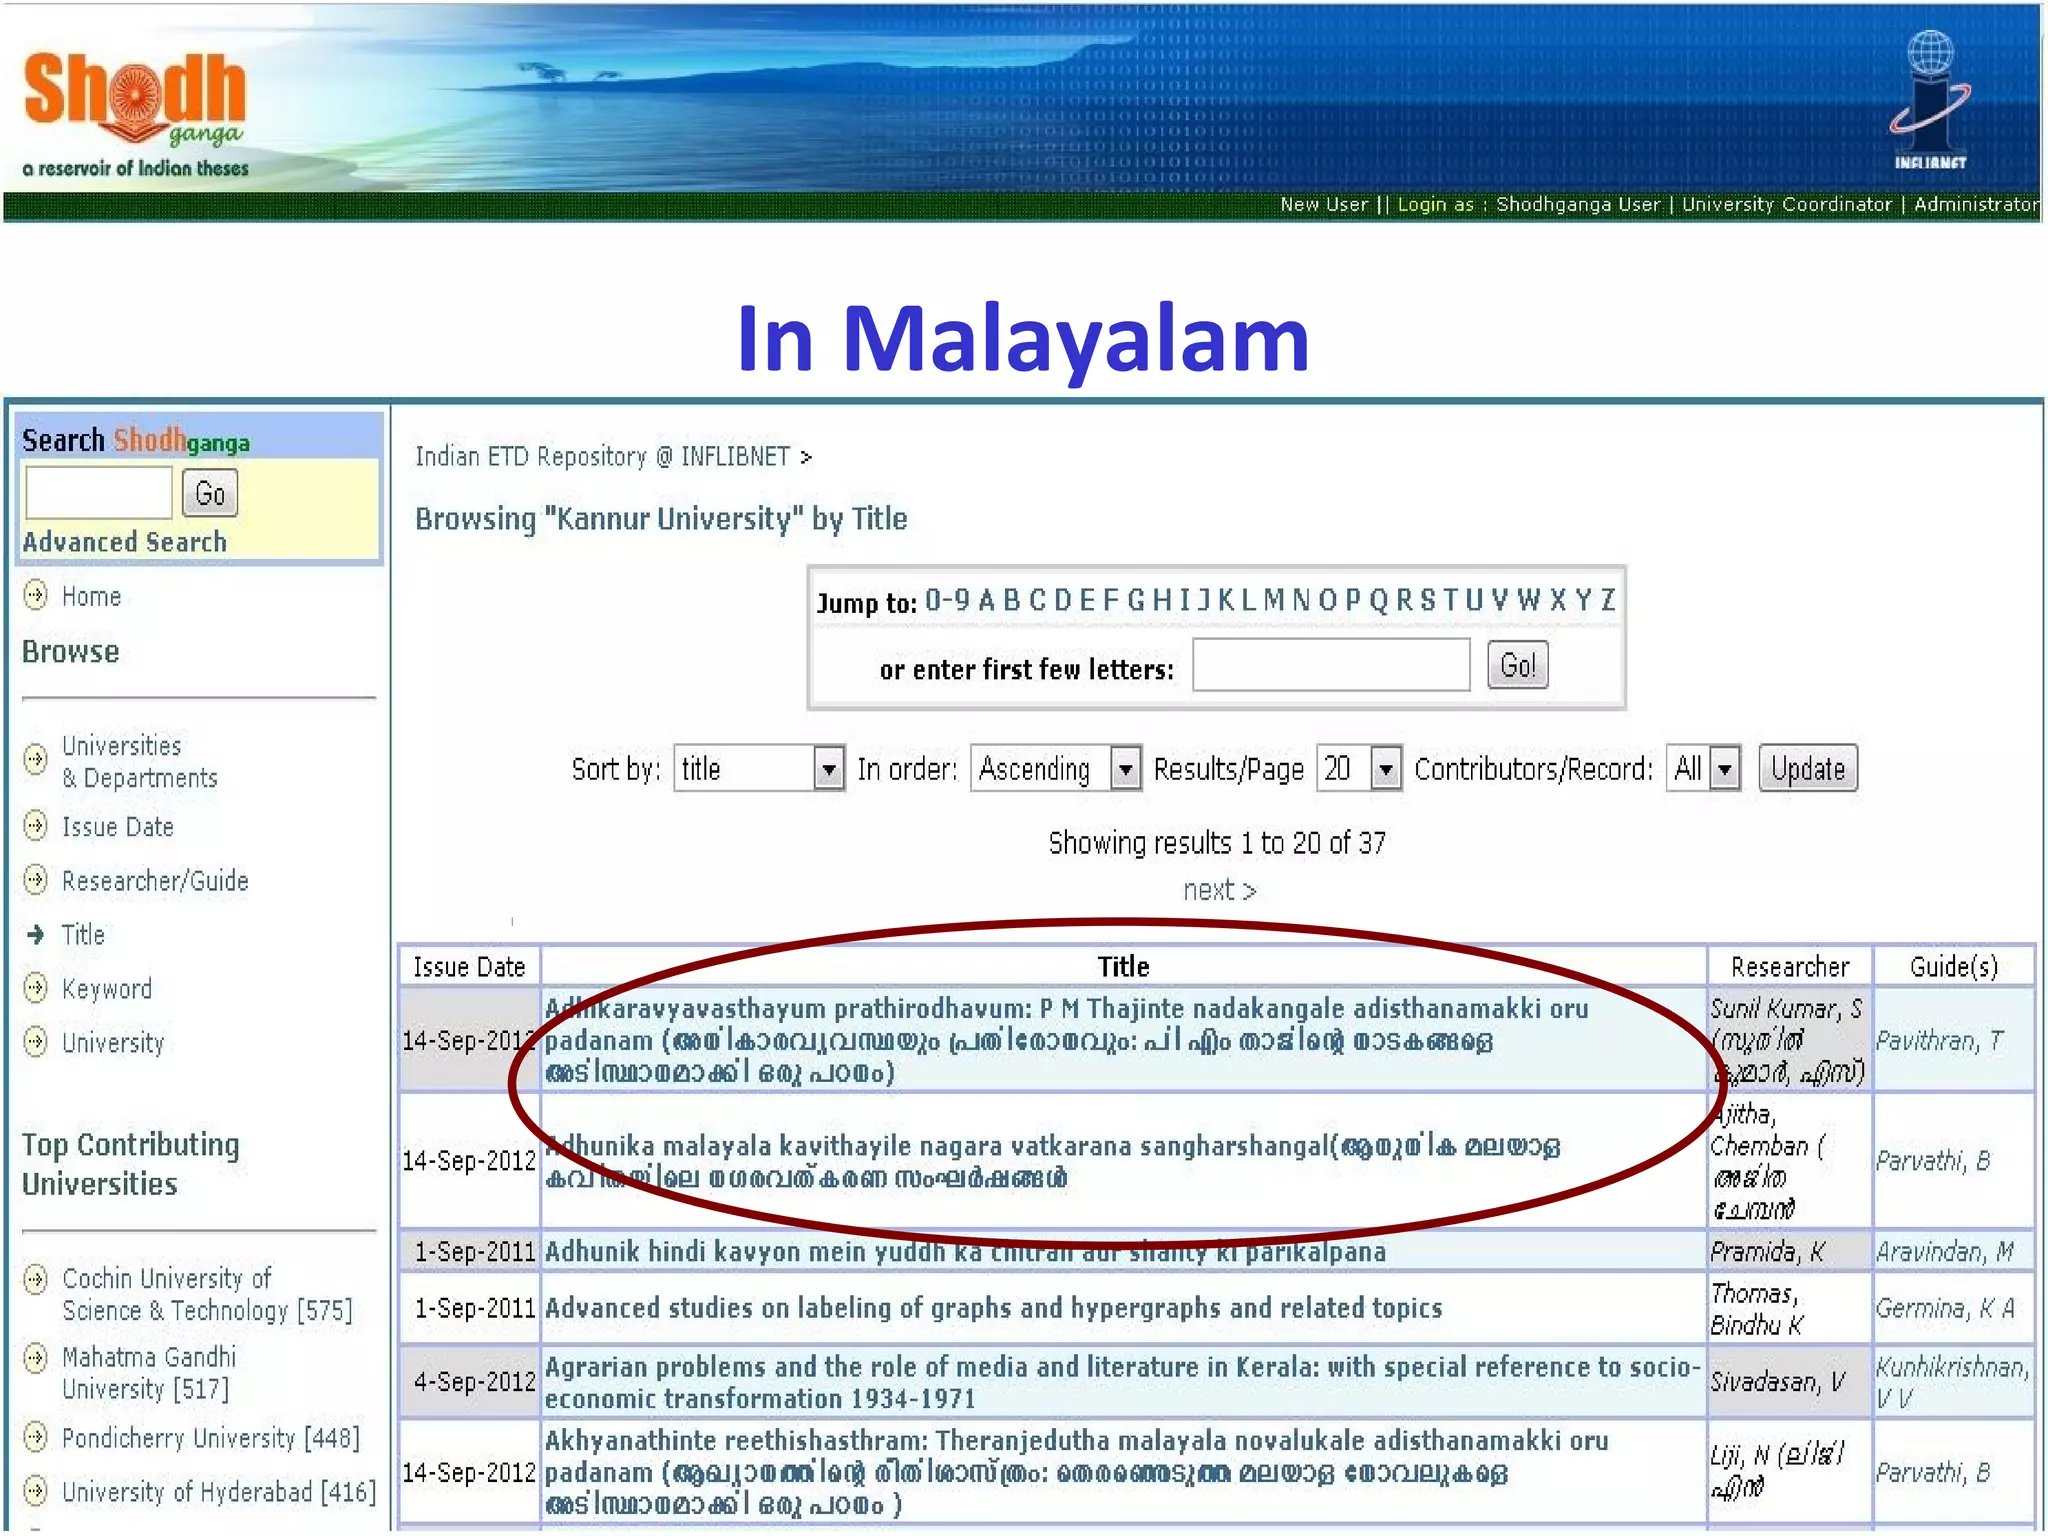Click the INFLIBNET logo icon
Image resolution: width=2048 pixels, height=1536 pixels.
1929,100
